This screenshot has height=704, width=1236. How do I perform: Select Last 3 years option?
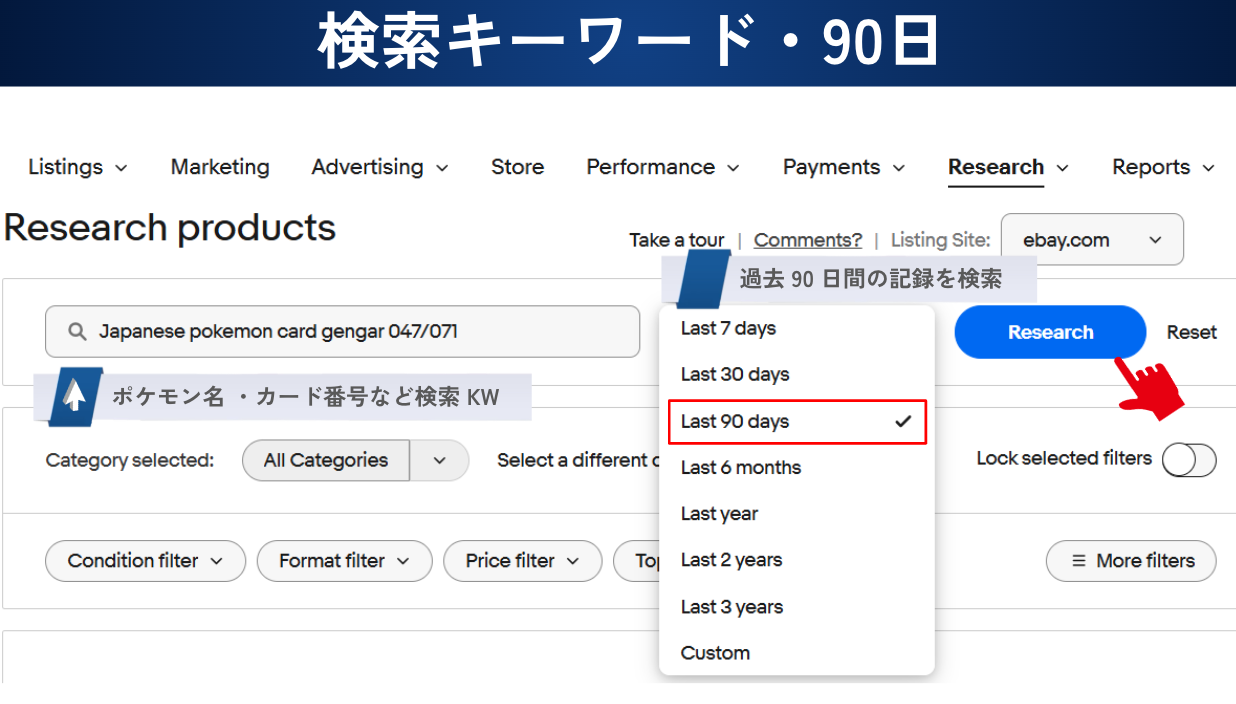[797, 606]
